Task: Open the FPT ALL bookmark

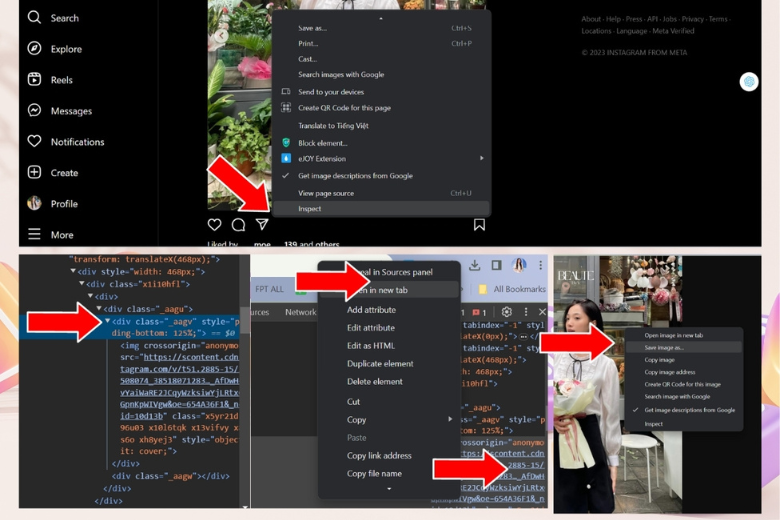Action: [269, 289]
